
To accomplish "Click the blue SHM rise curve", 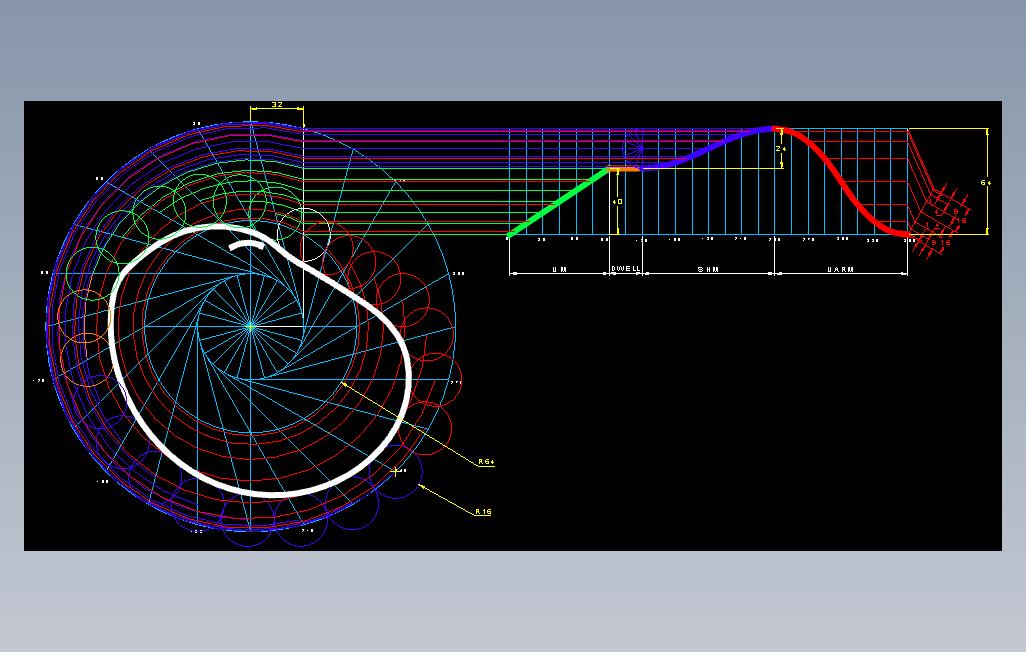I will coord(707,148).
